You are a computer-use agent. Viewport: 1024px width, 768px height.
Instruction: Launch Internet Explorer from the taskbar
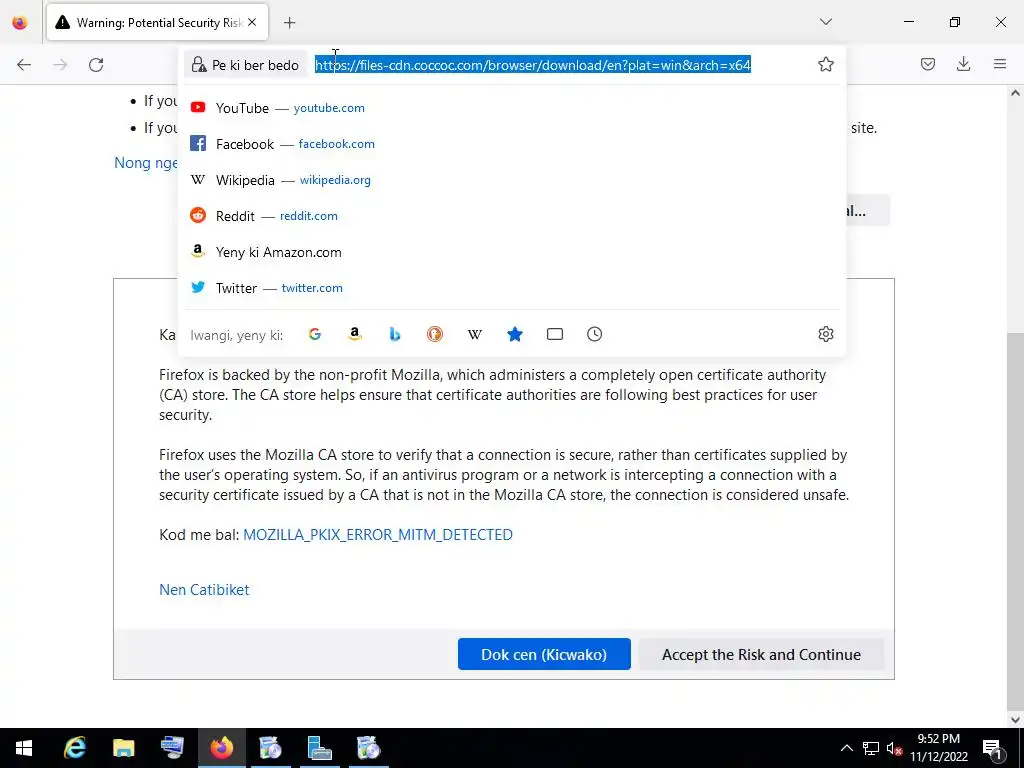[x=74, y=748]
